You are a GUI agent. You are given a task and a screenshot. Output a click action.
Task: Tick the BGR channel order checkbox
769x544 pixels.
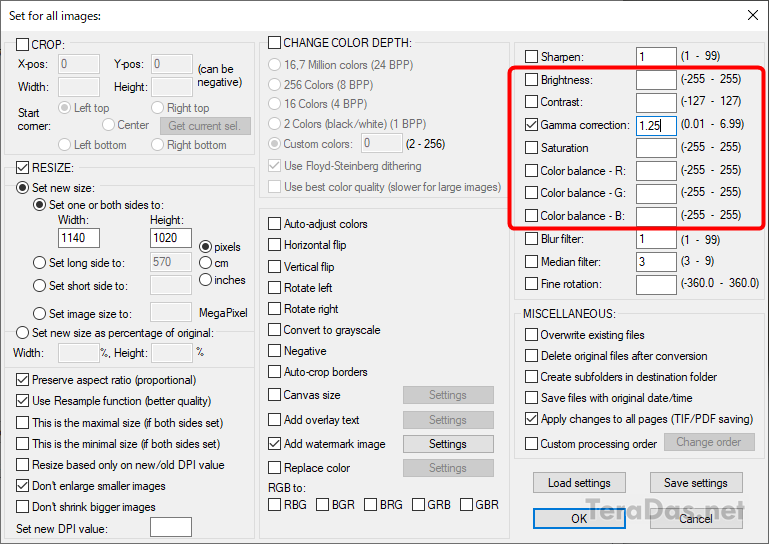coord(322,504)
